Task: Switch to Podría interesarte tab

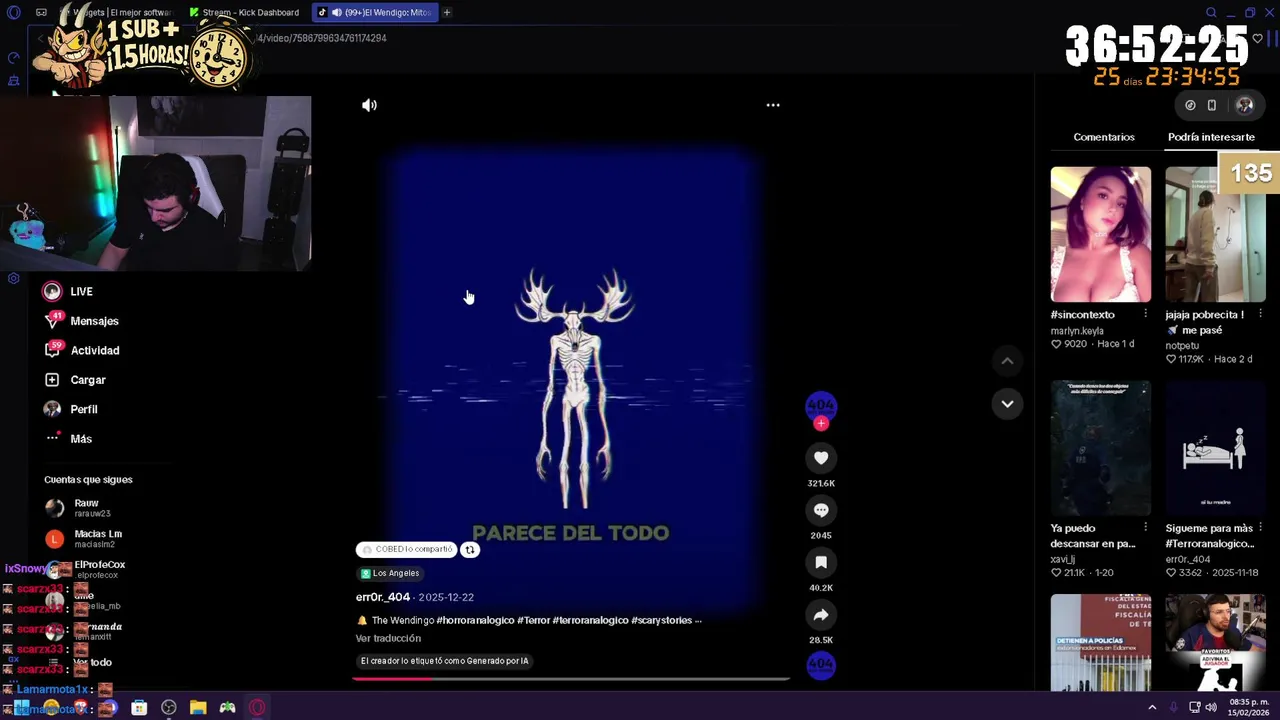Action: pyautogui.click(x=1211, y=137)
